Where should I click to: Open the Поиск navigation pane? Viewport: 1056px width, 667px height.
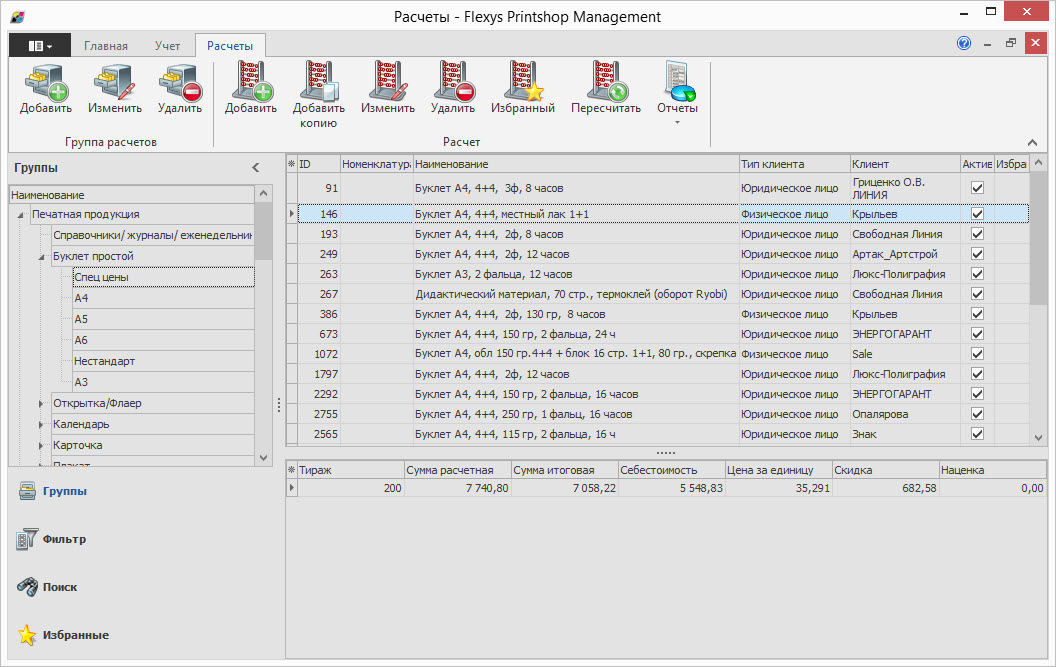60,587
